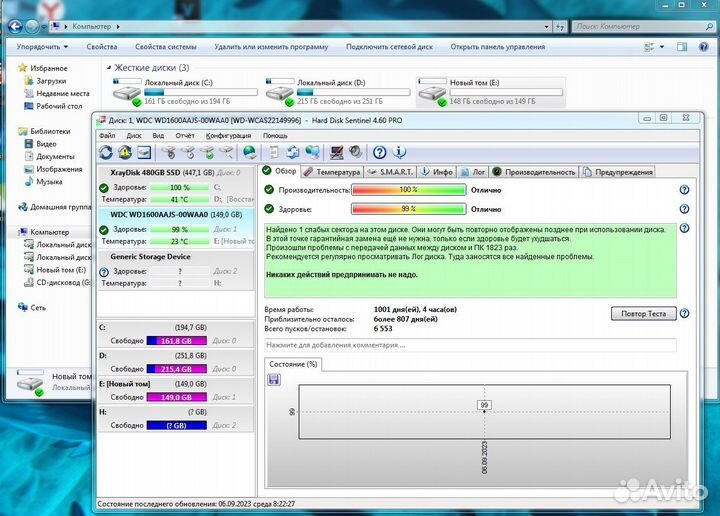
Task: Open Локальный диск (D:) in Explorer
Action: click(x=338, y=92)
